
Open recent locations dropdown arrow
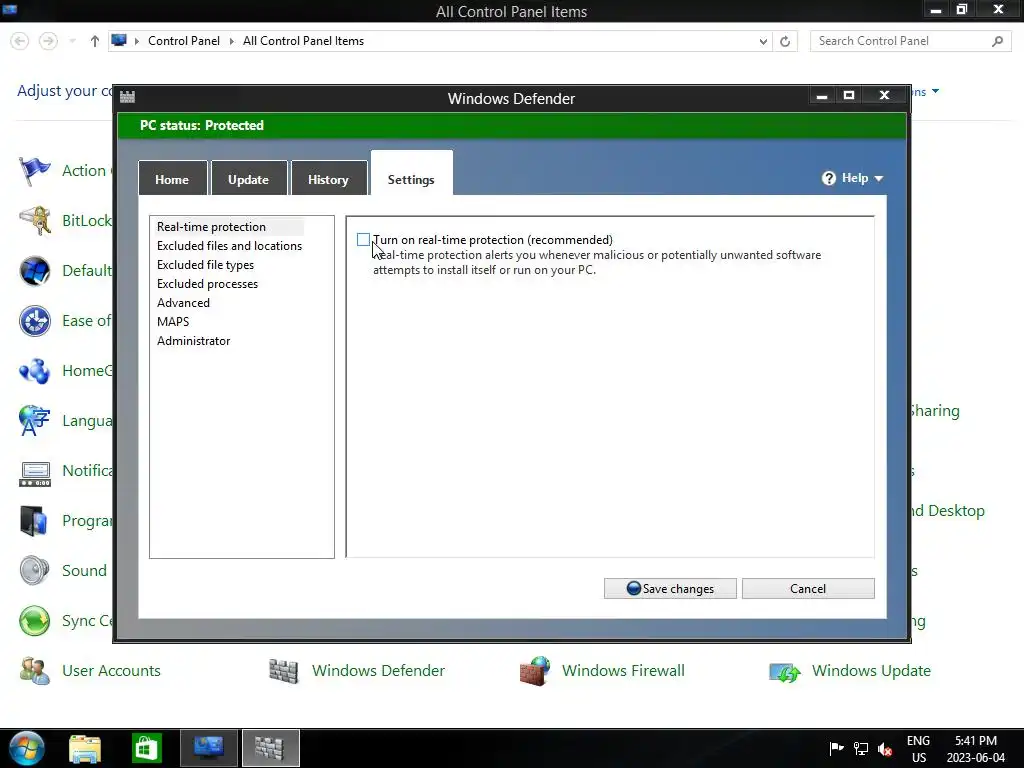pyautogui.click(x=72, y=41)
